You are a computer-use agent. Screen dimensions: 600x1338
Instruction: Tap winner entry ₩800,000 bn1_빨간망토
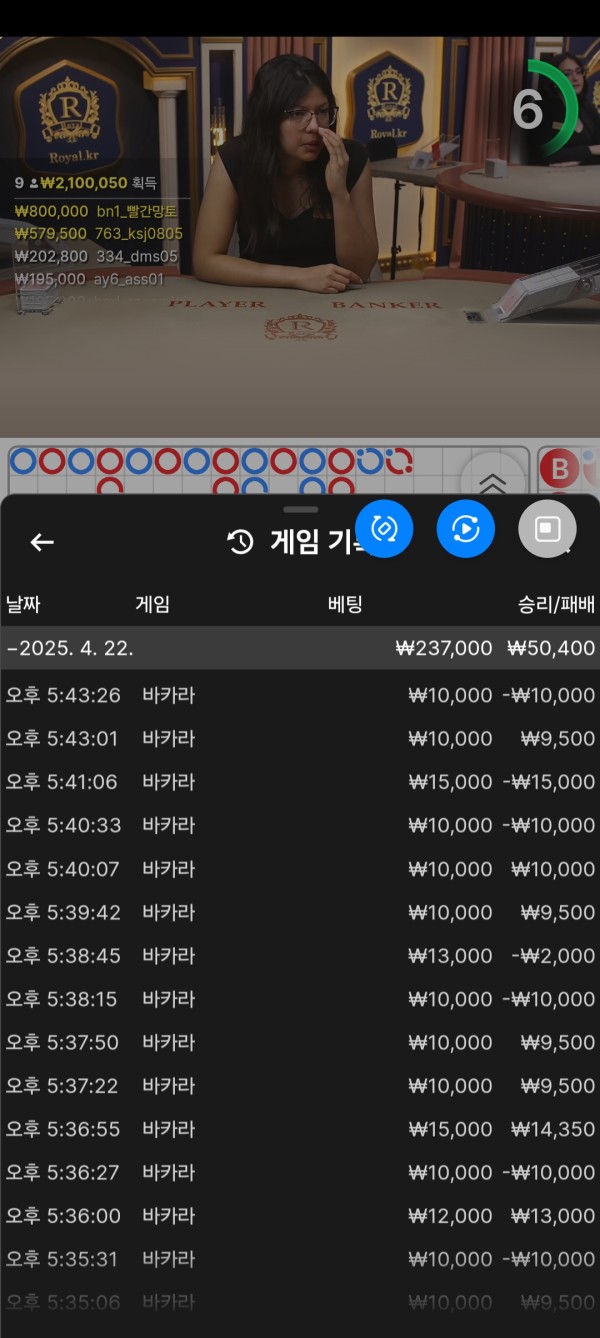pos(95,211)
